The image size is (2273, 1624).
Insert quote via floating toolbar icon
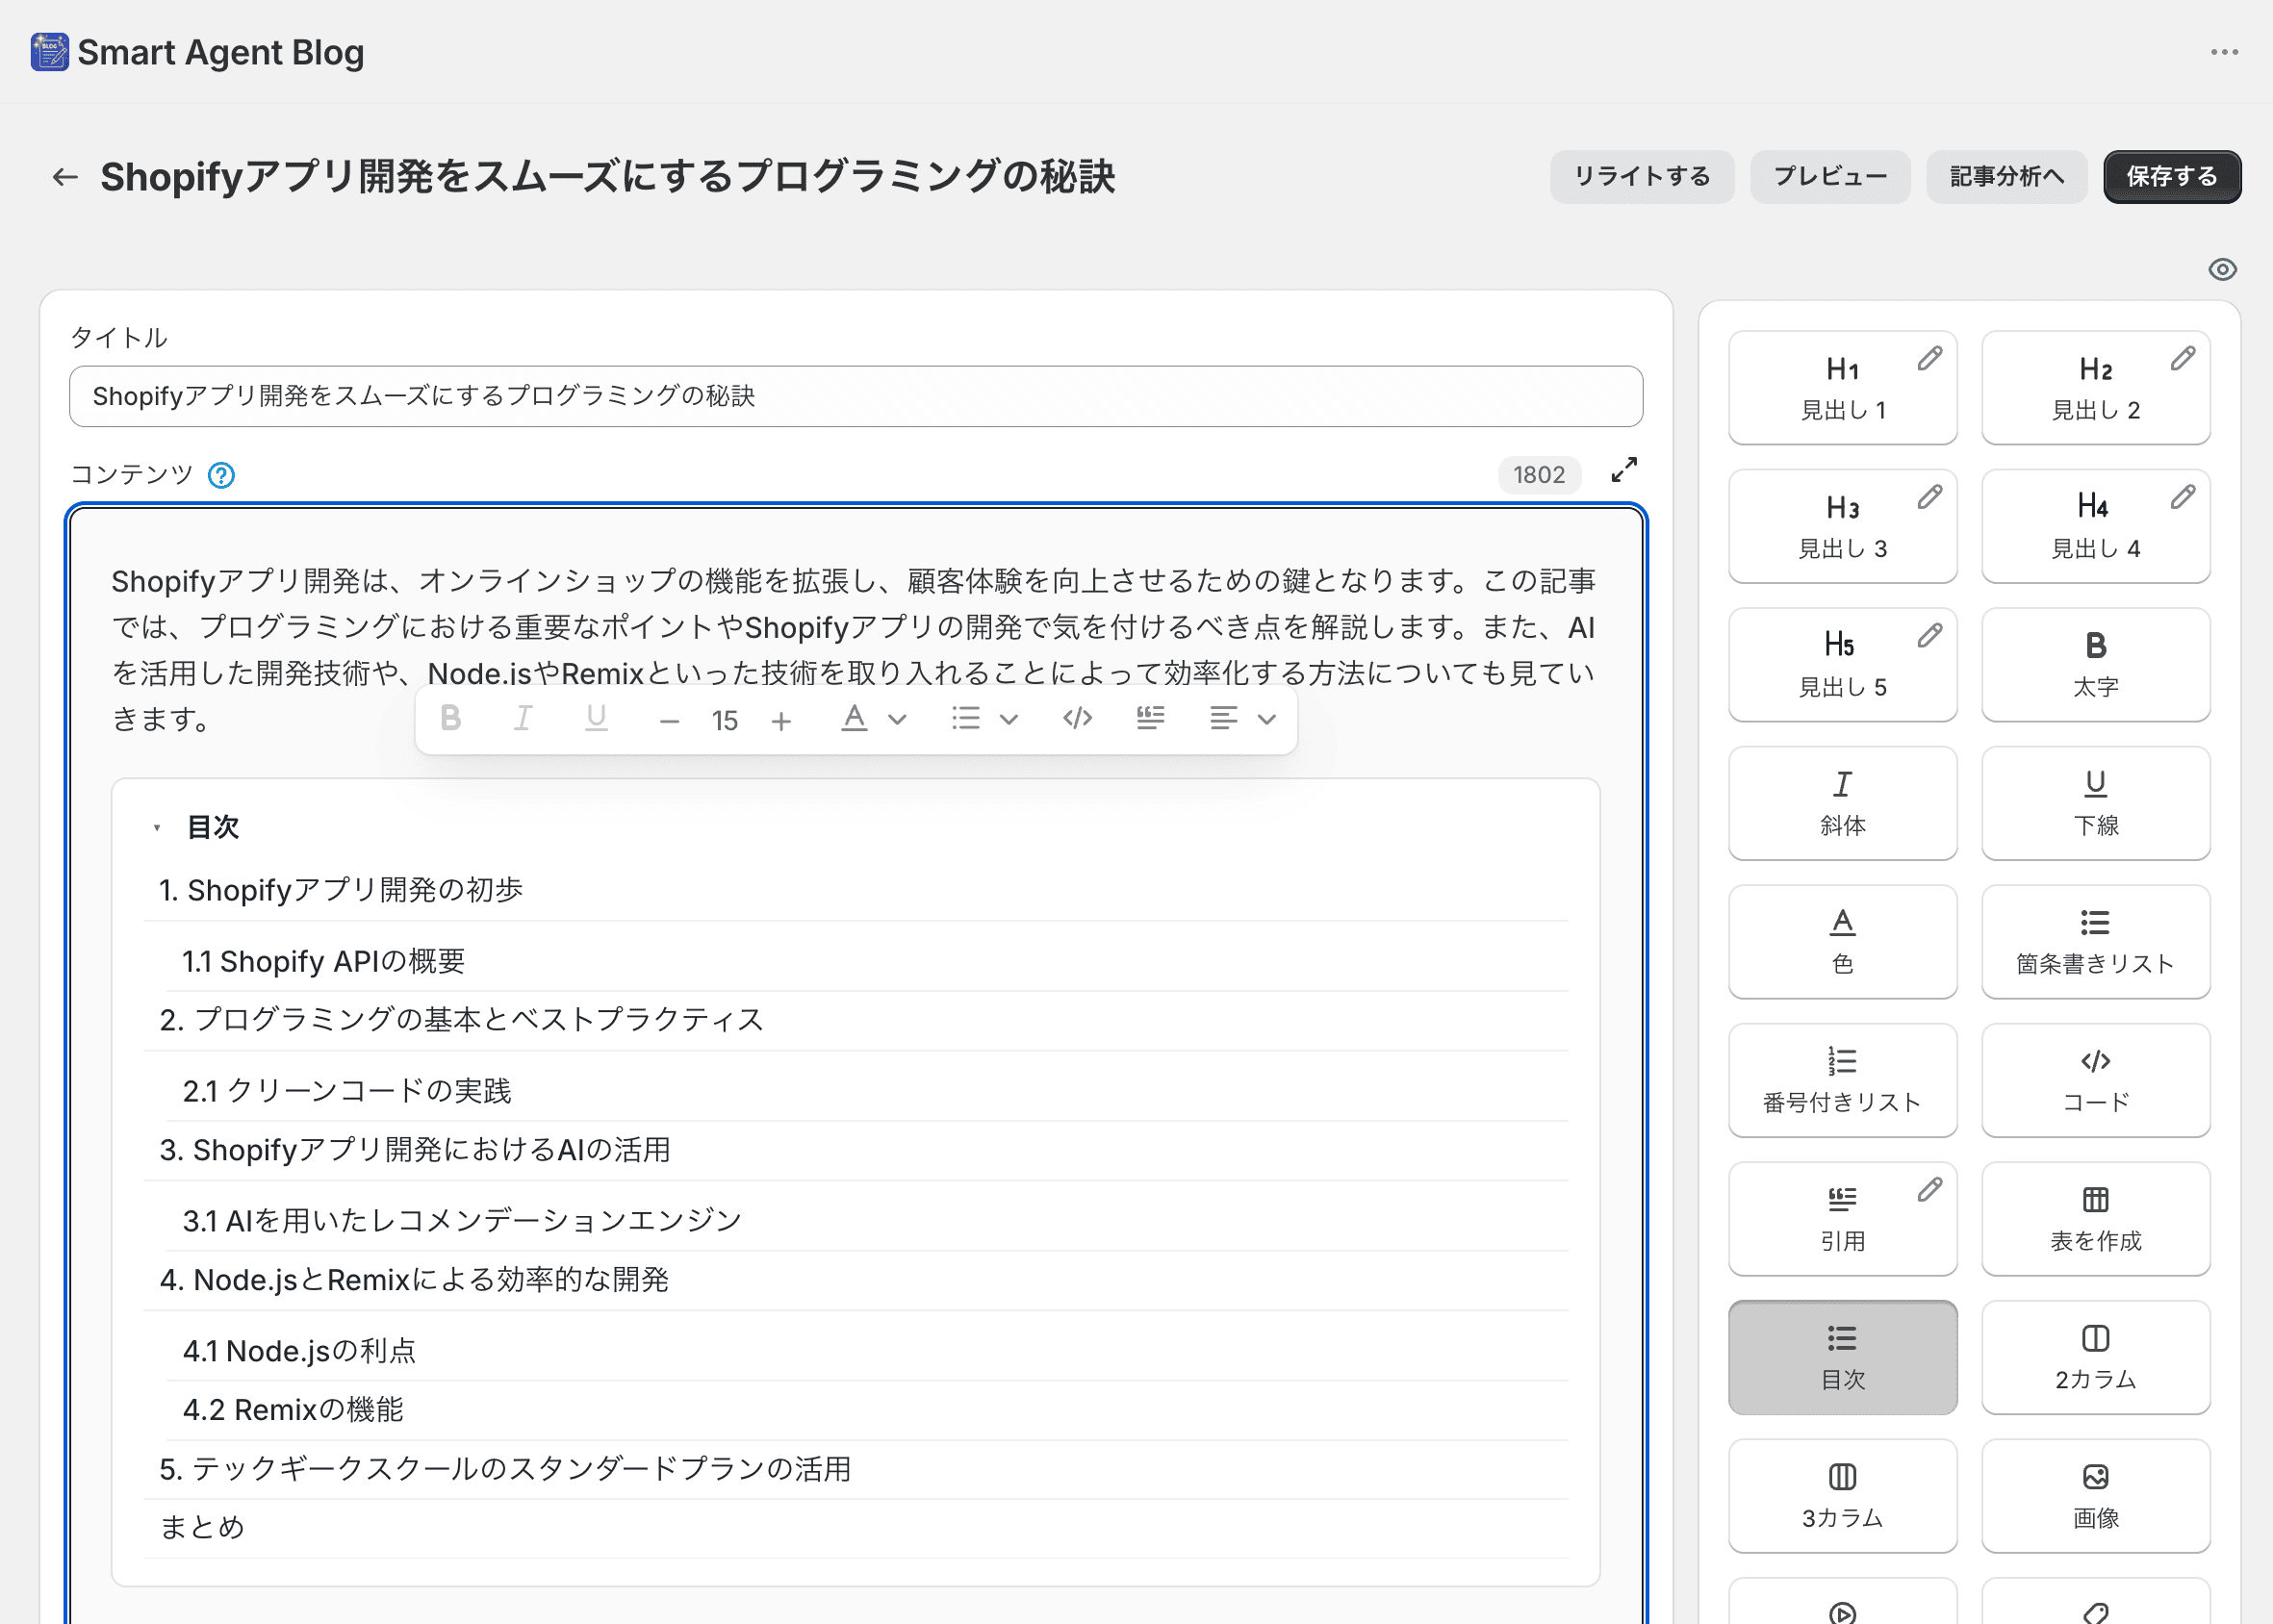coord(1151,718)
